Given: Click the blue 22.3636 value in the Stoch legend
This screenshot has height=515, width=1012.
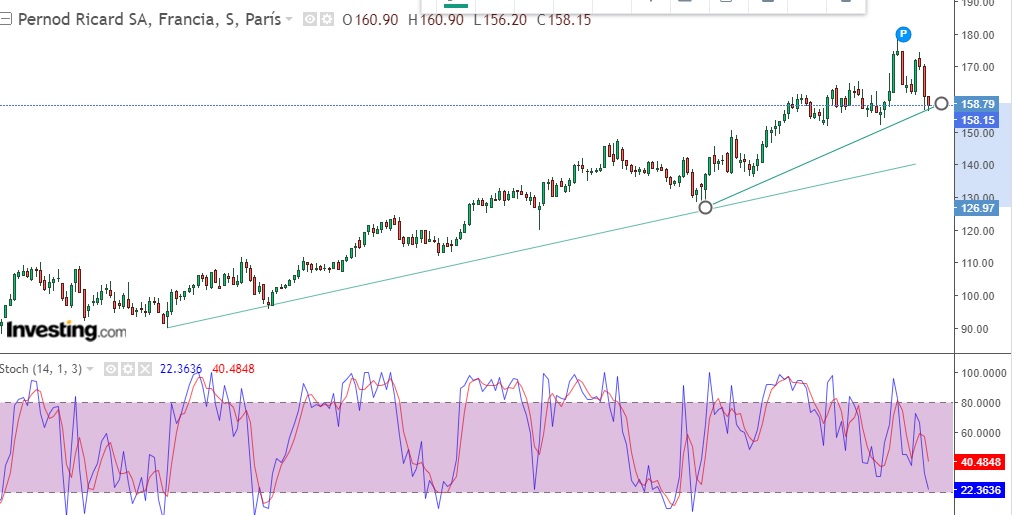Looking at the screenshot, I should click(x=181, y=369).
